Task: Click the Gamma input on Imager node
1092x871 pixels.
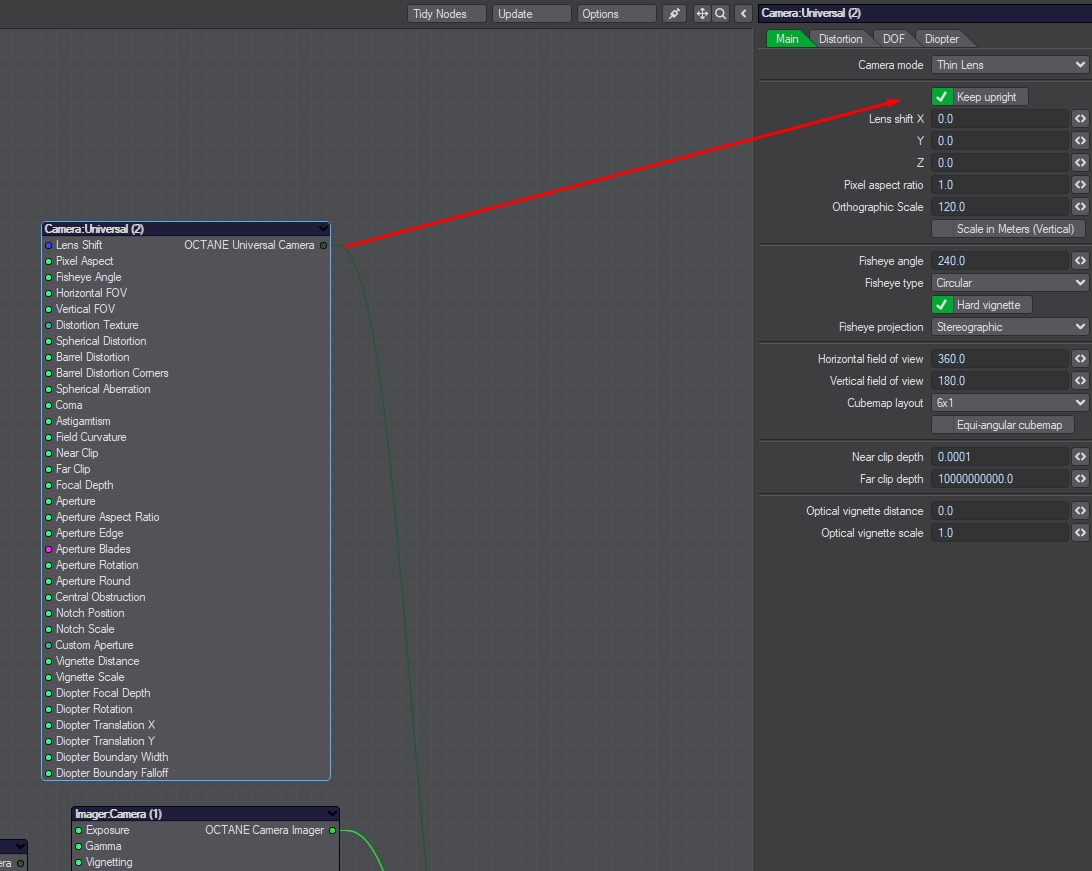Action: click(x=205, y=847)
